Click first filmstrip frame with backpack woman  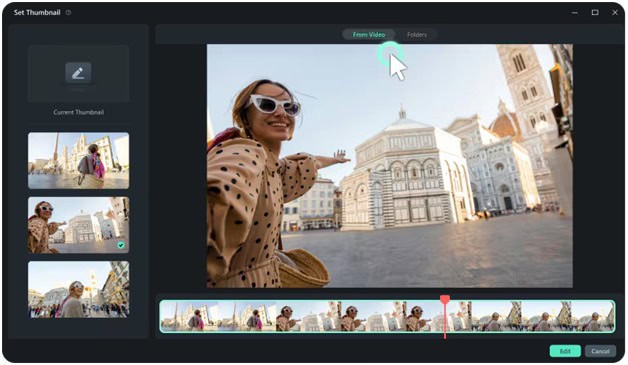189,317
